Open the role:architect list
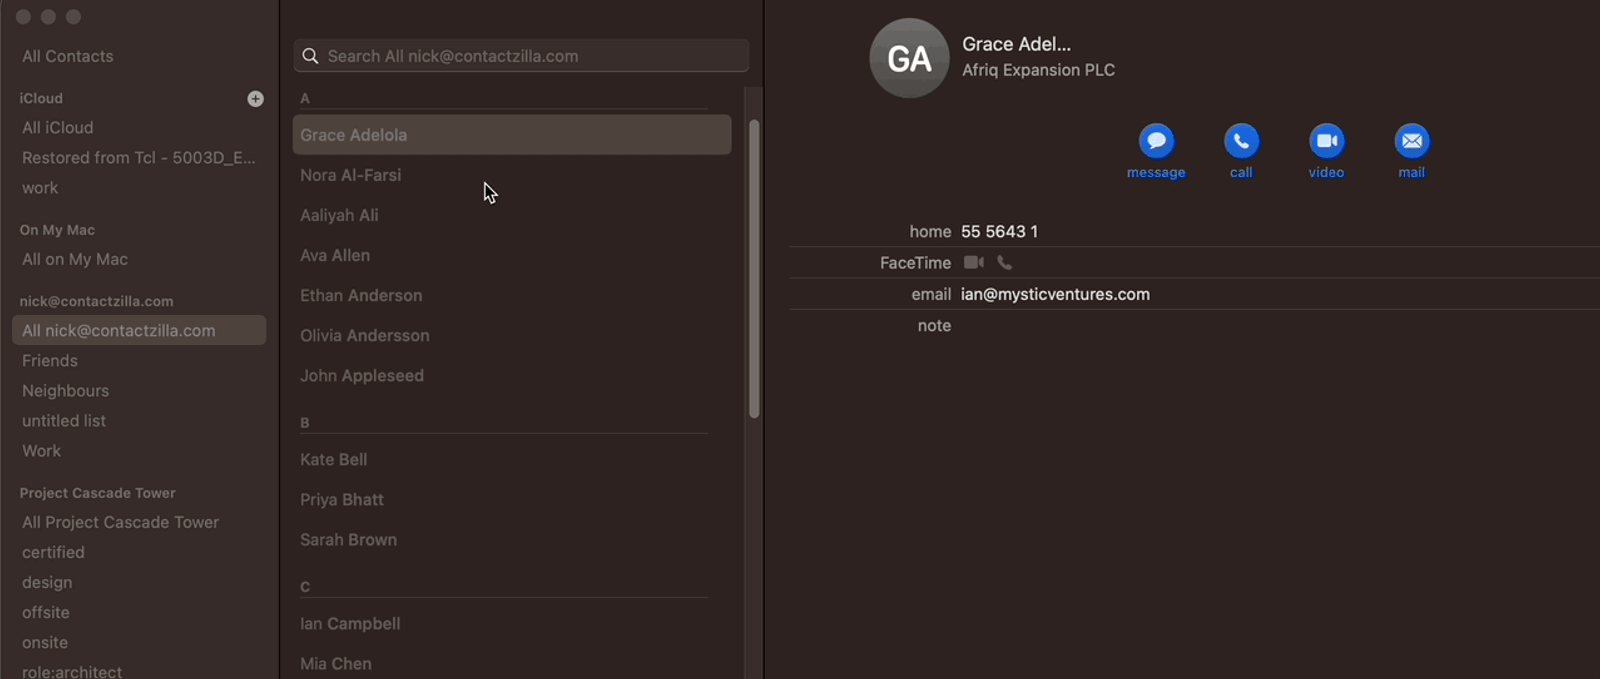 click(x=72, y=671)
